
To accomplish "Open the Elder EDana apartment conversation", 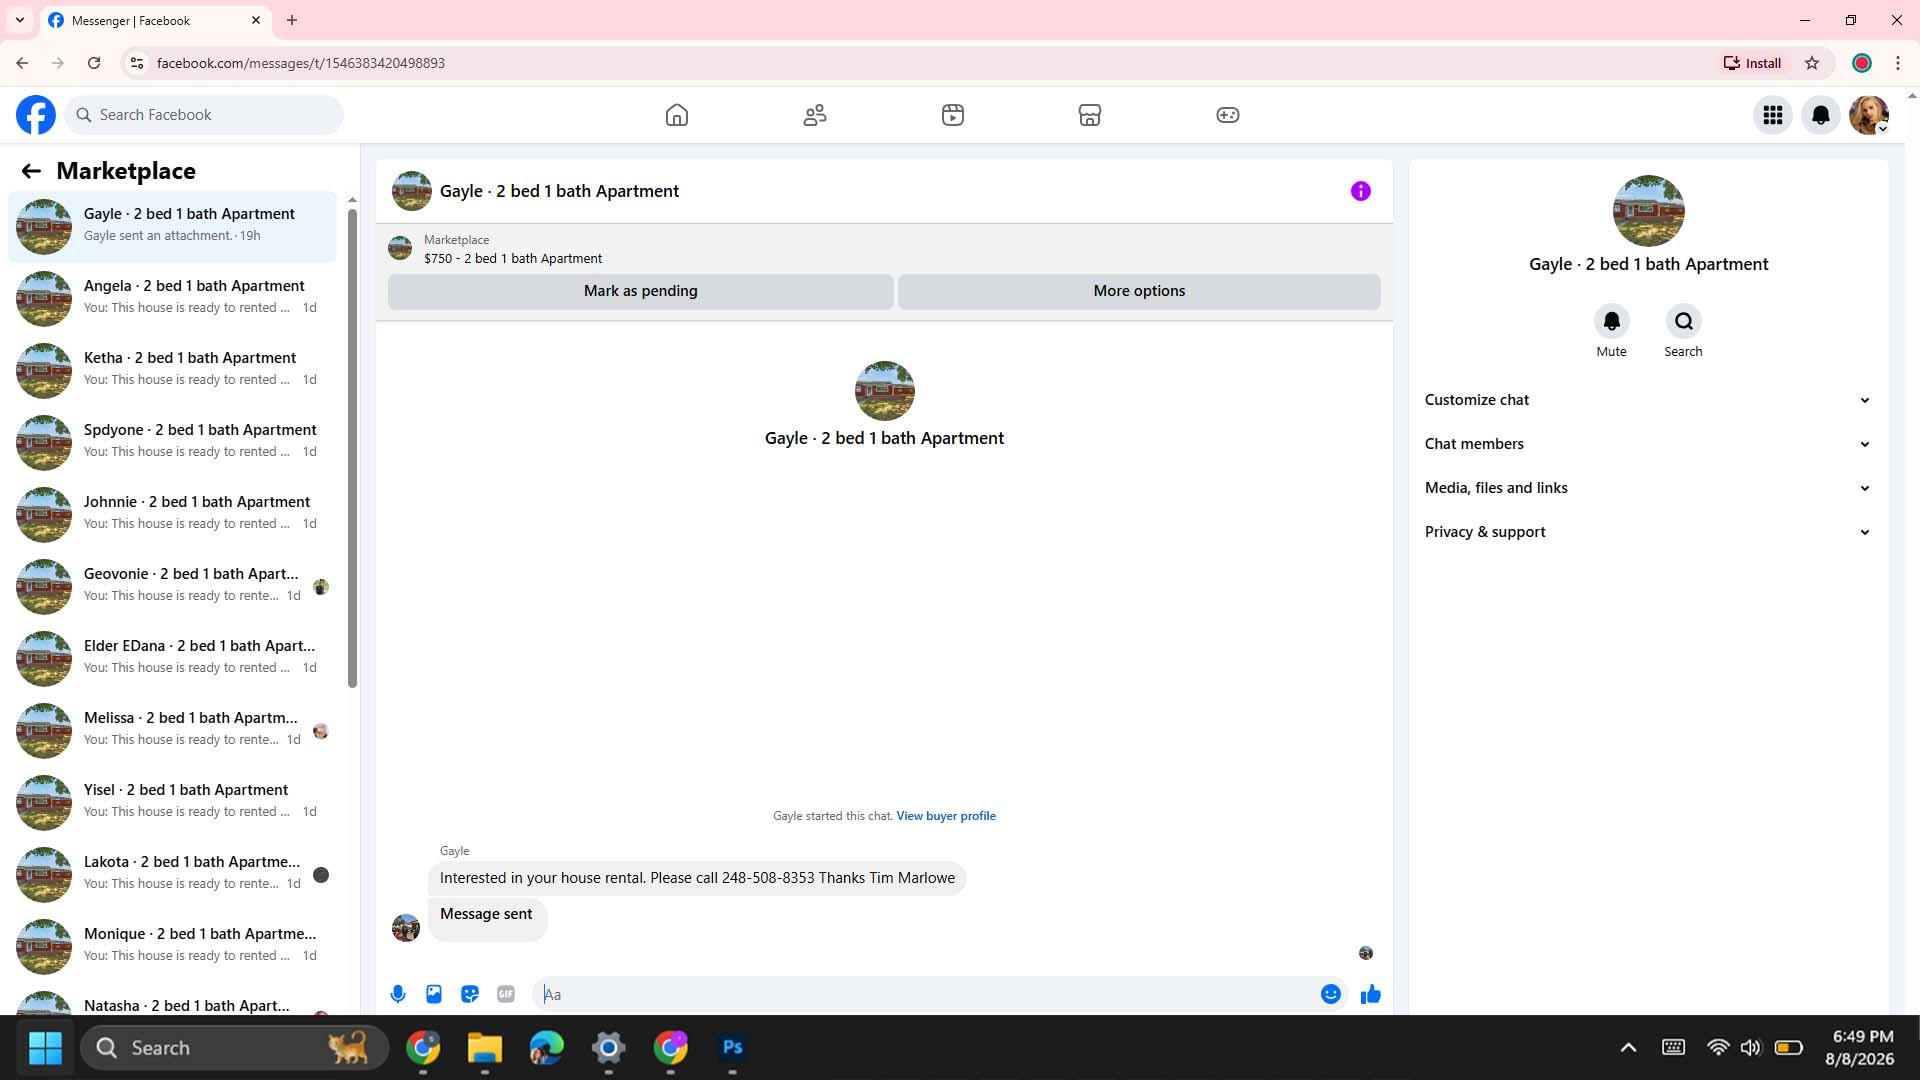I will (173, 658).
